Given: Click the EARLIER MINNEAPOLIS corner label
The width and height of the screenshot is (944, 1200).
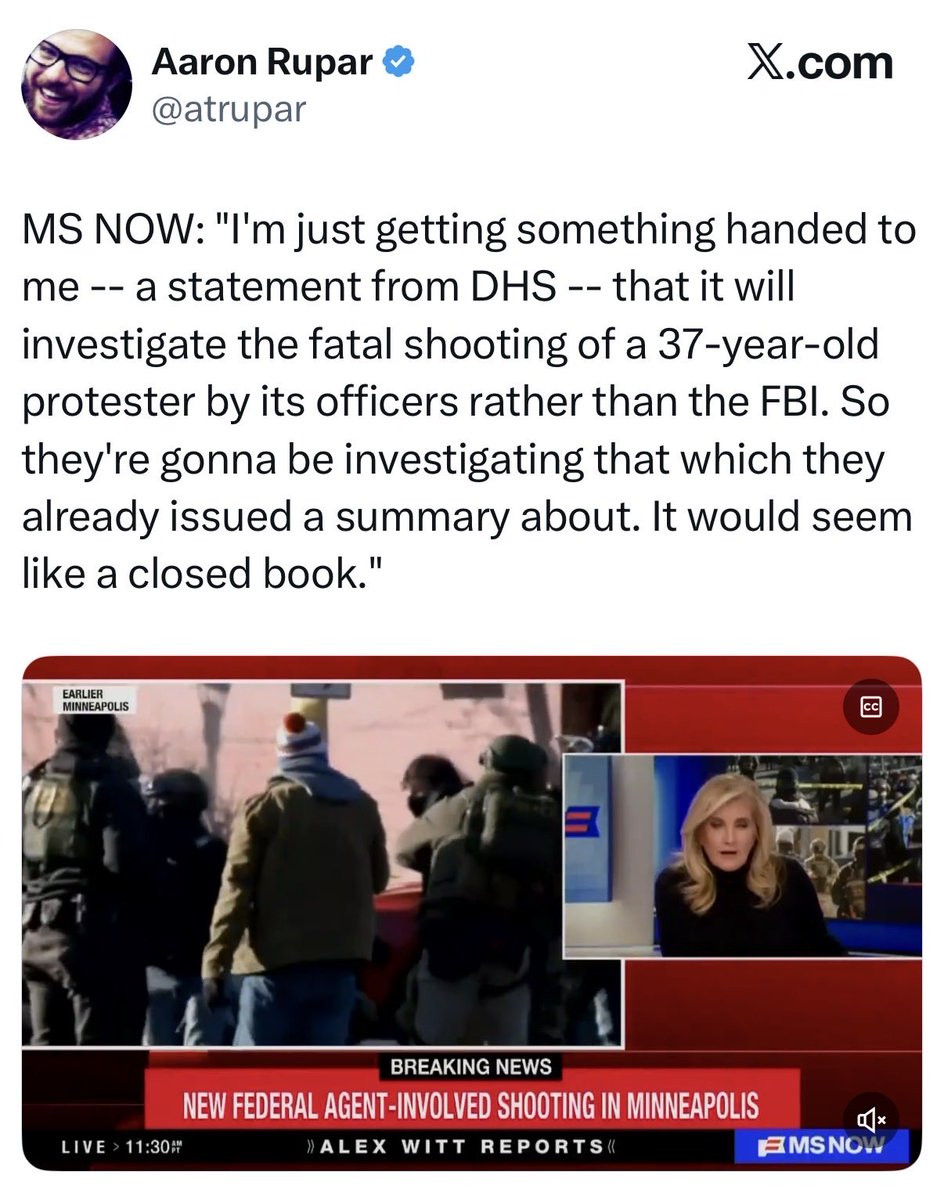Looking at the screenshot, I should (x=90, y=698).
